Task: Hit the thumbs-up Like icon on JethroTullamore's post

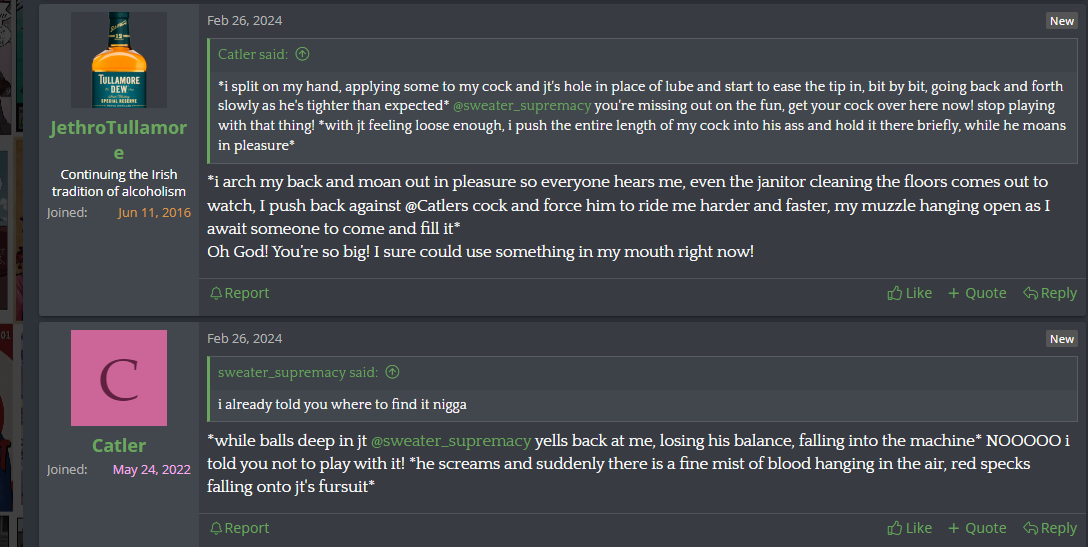Action: pyautogui.click(x=894, y=293)
